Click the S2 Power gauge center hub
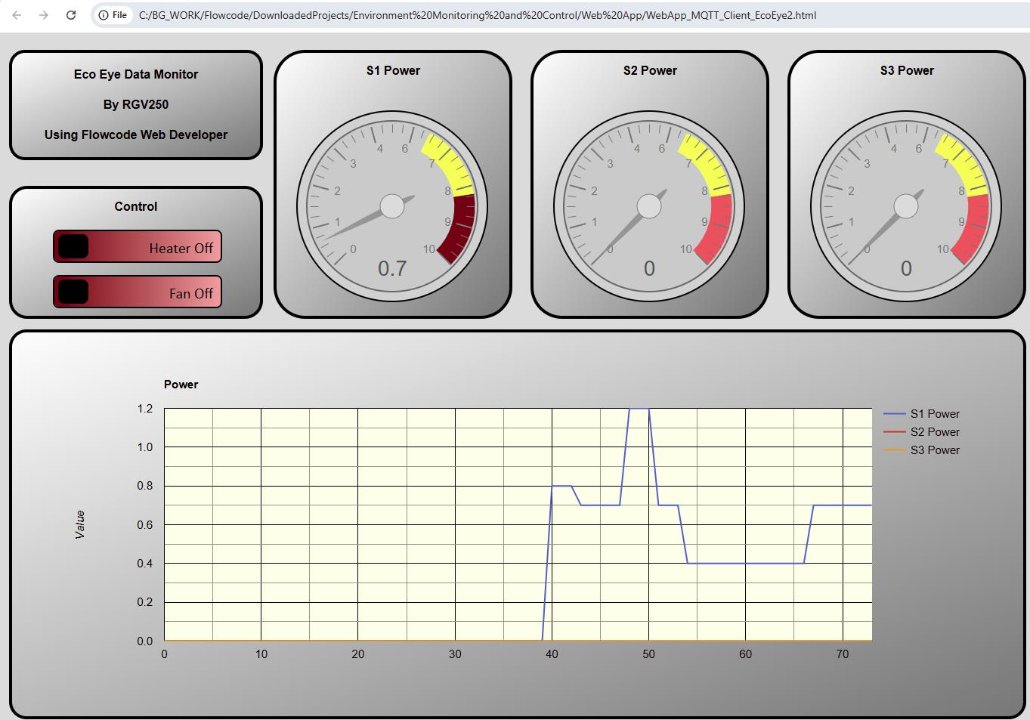1030x720 pixels. (x=649, y=206)
